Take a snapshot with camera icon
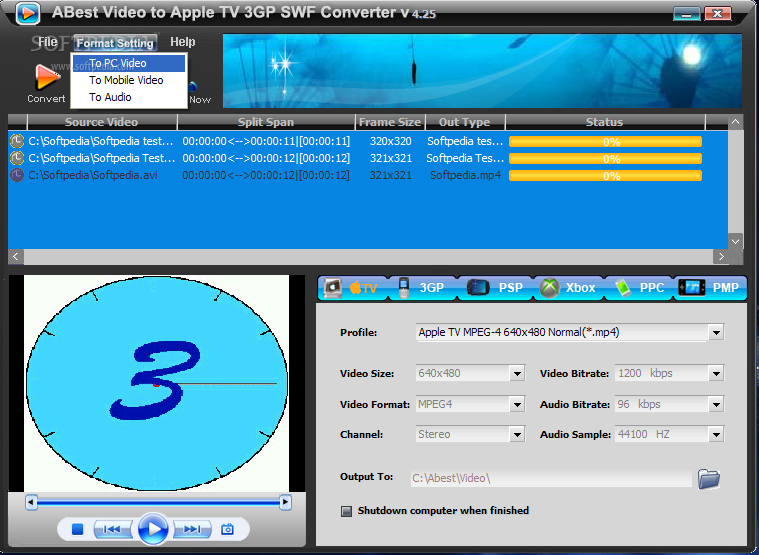This screenshot has width=759, height=555. pyautogui.click(x=227, y=529)
